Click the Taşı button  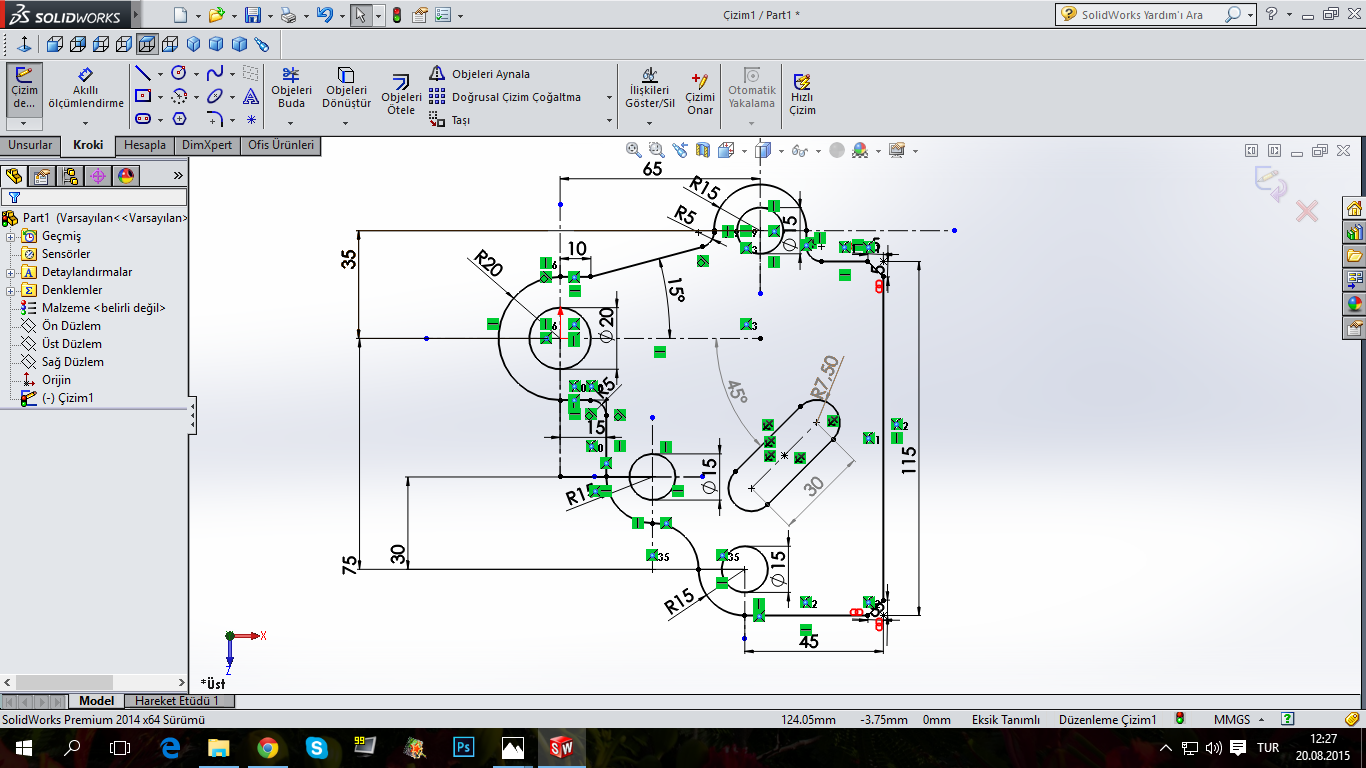(449, 120)
